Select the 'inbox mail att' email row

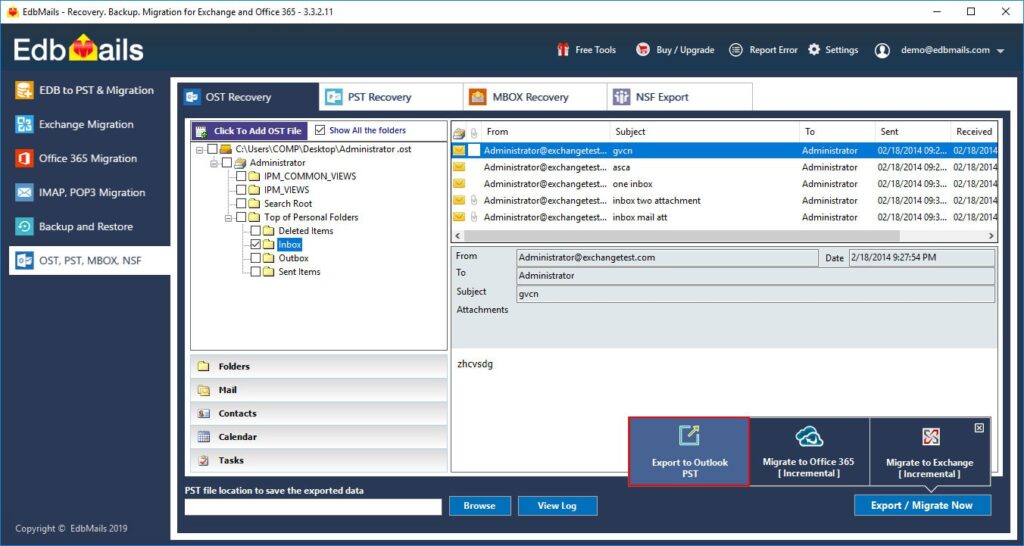pos(724,217)
